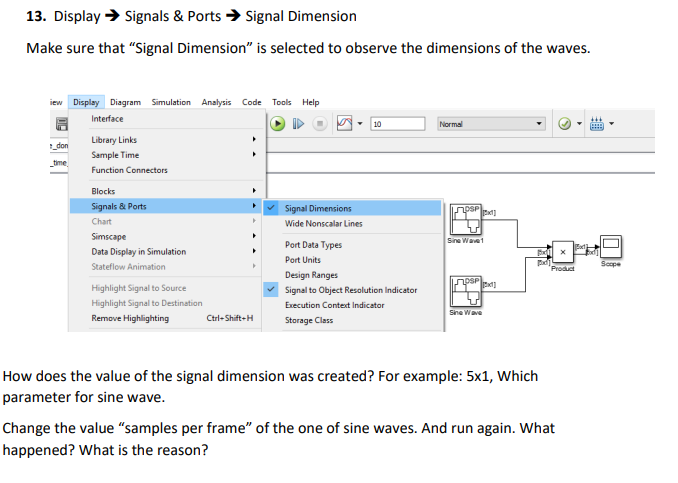Click the View menu at left edge
Image resolution: width=678 pixels, height=483 pixels.
(56, 102)
